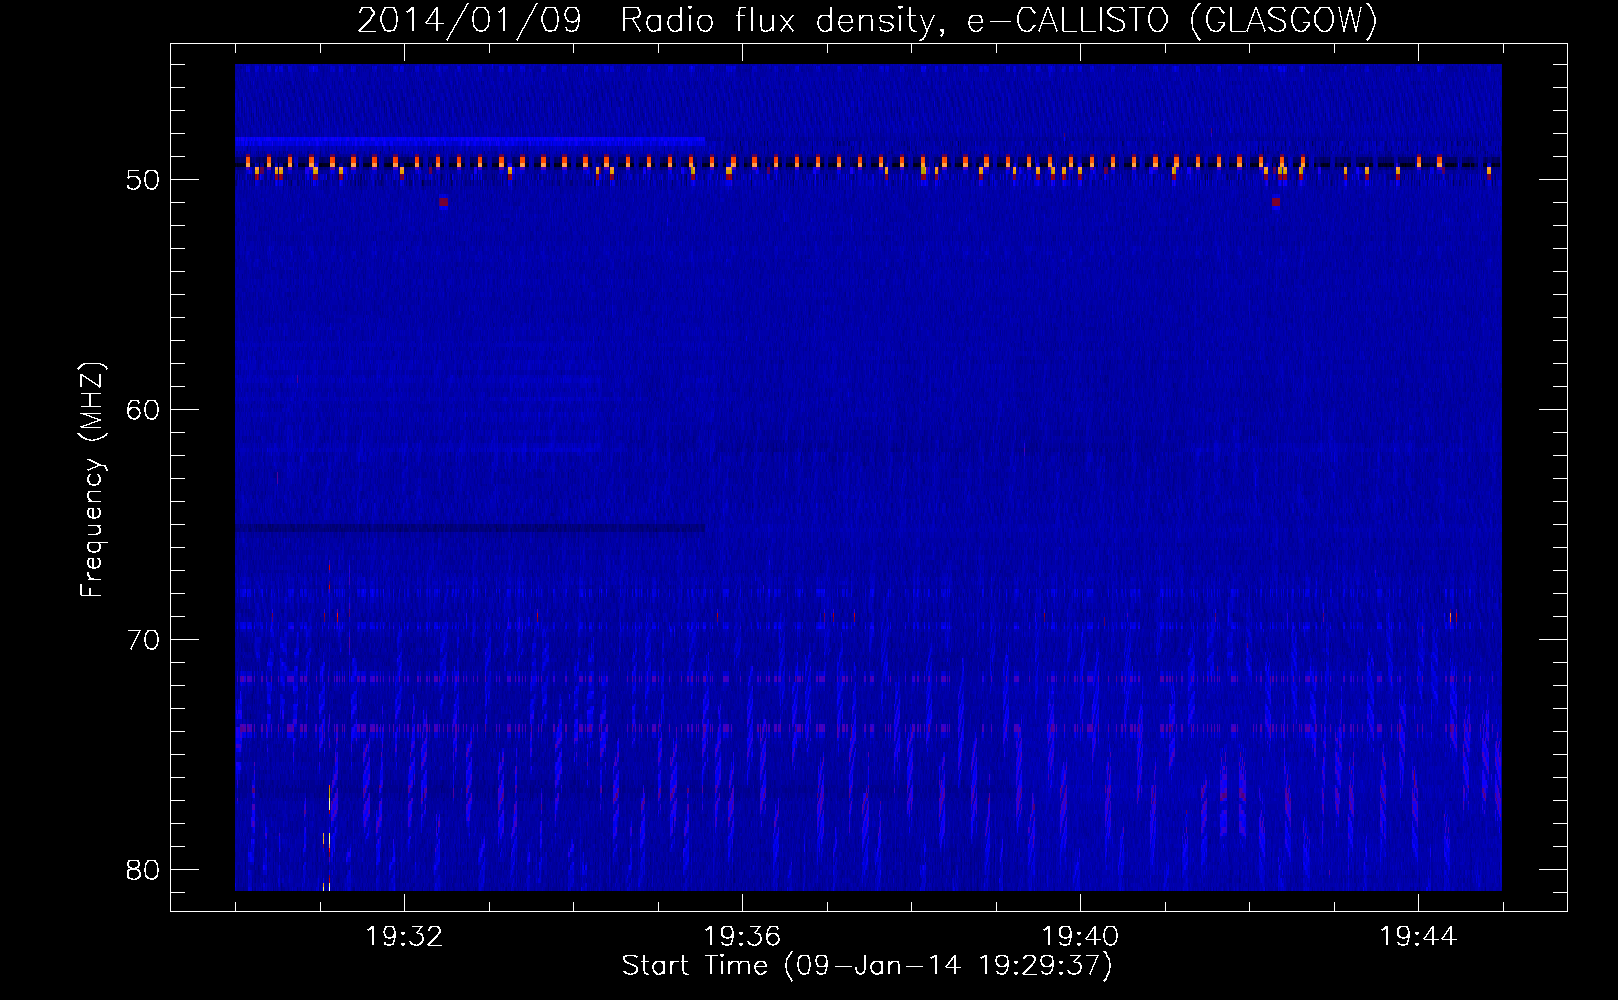
Task: Click the date '2014/01/09' in title
Action: tap(469, 20)
